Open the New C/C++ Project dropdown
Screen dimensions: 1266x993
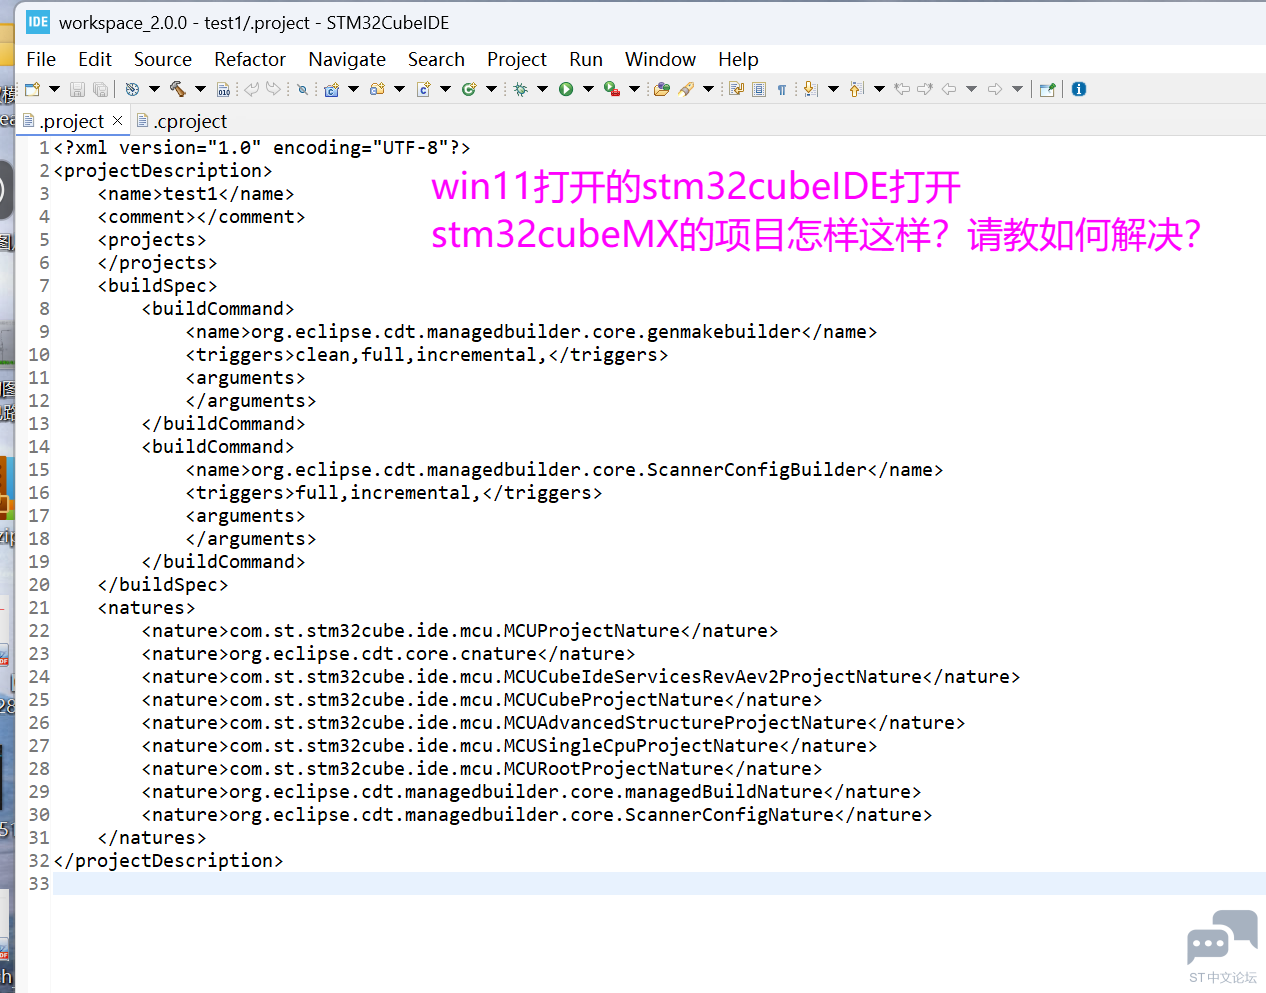(353, 89)
